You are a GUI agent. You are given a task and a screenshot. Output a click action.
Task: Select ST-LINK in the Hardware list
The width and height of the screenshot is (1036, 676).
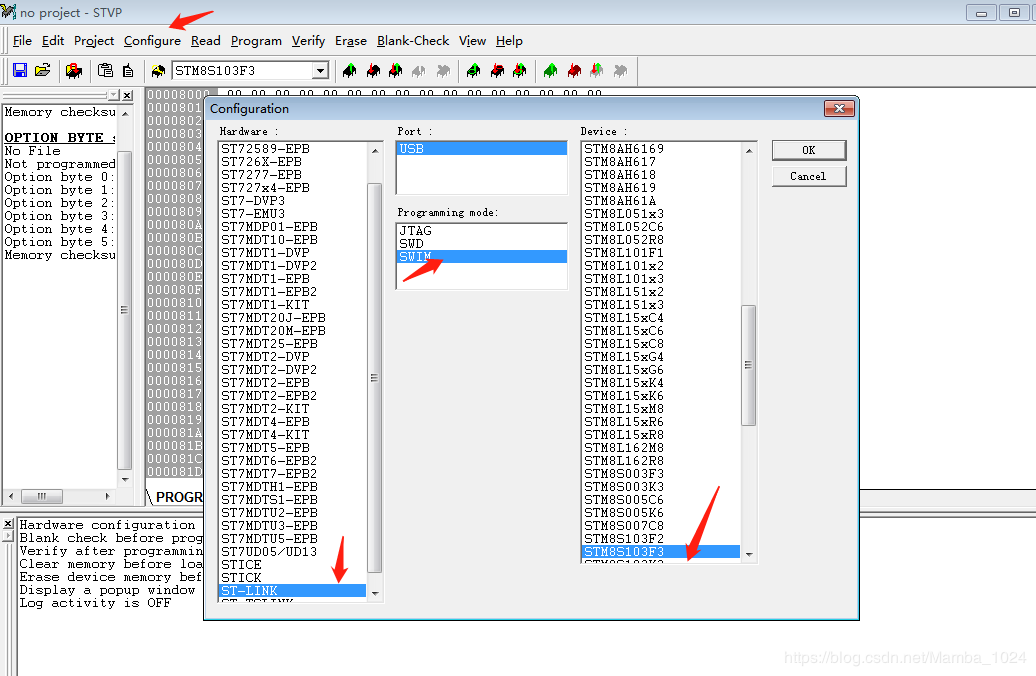[292, 591]
